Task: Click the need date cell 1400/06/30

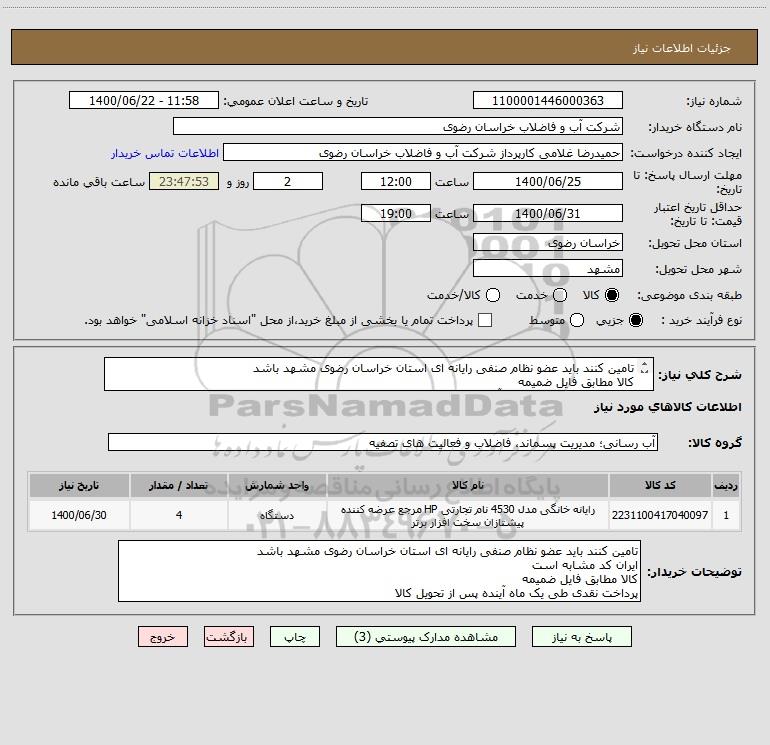Action: (x=79, y=515)
